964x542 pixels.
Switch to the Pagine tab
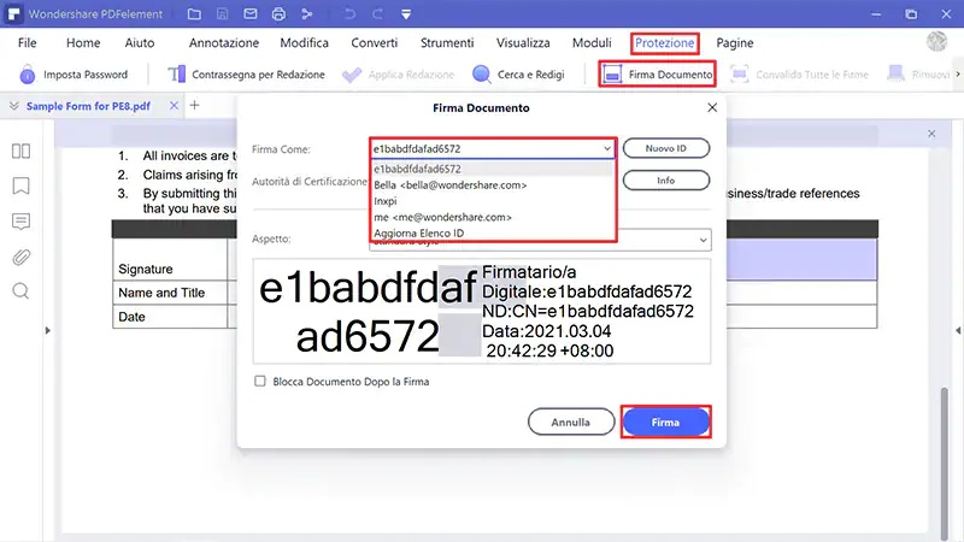(735, 43)
